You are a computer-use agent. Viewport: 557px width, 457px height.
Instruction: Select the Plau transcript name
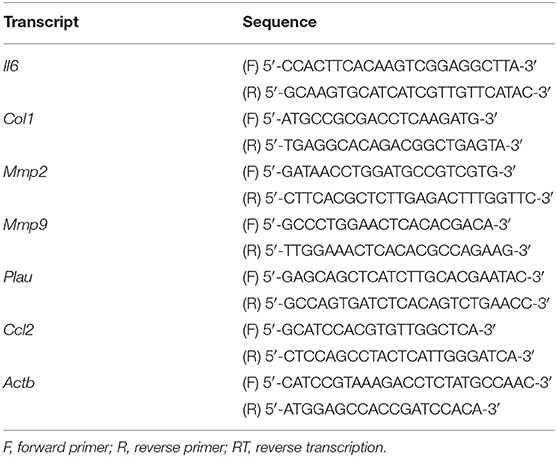pos(18,278)
